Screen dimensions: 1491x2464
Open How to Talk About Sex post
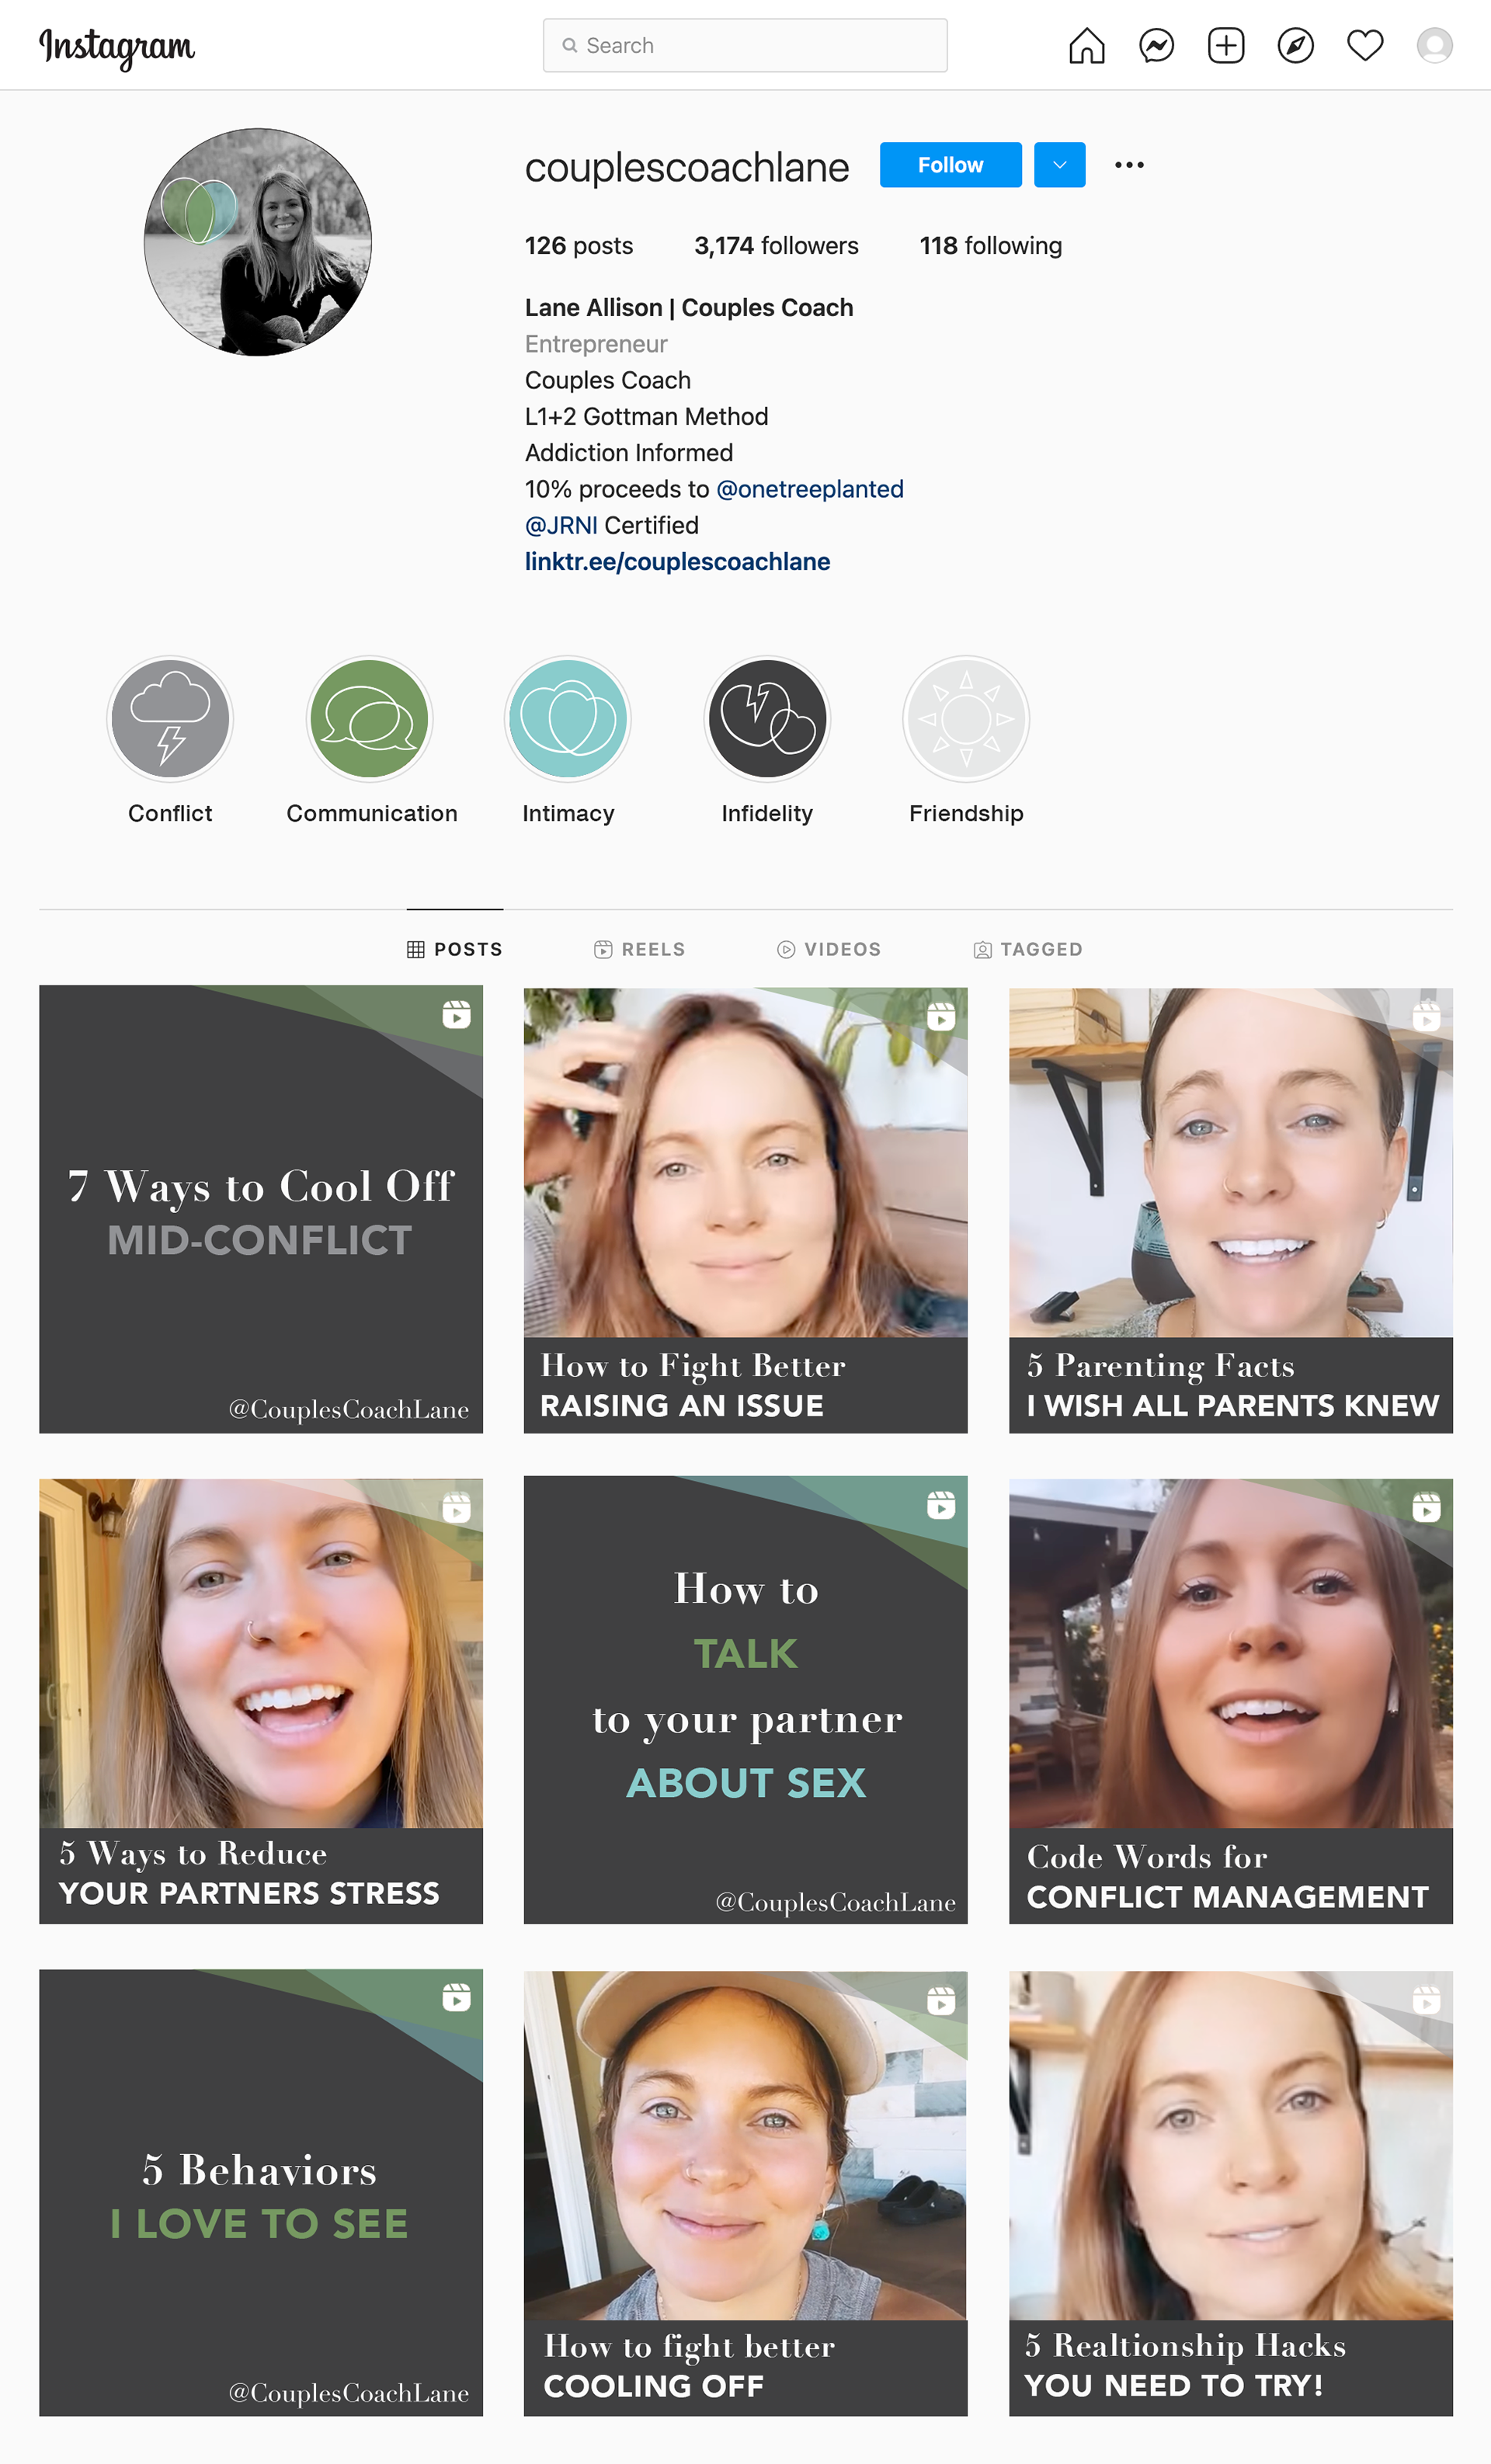point(745,1700)
